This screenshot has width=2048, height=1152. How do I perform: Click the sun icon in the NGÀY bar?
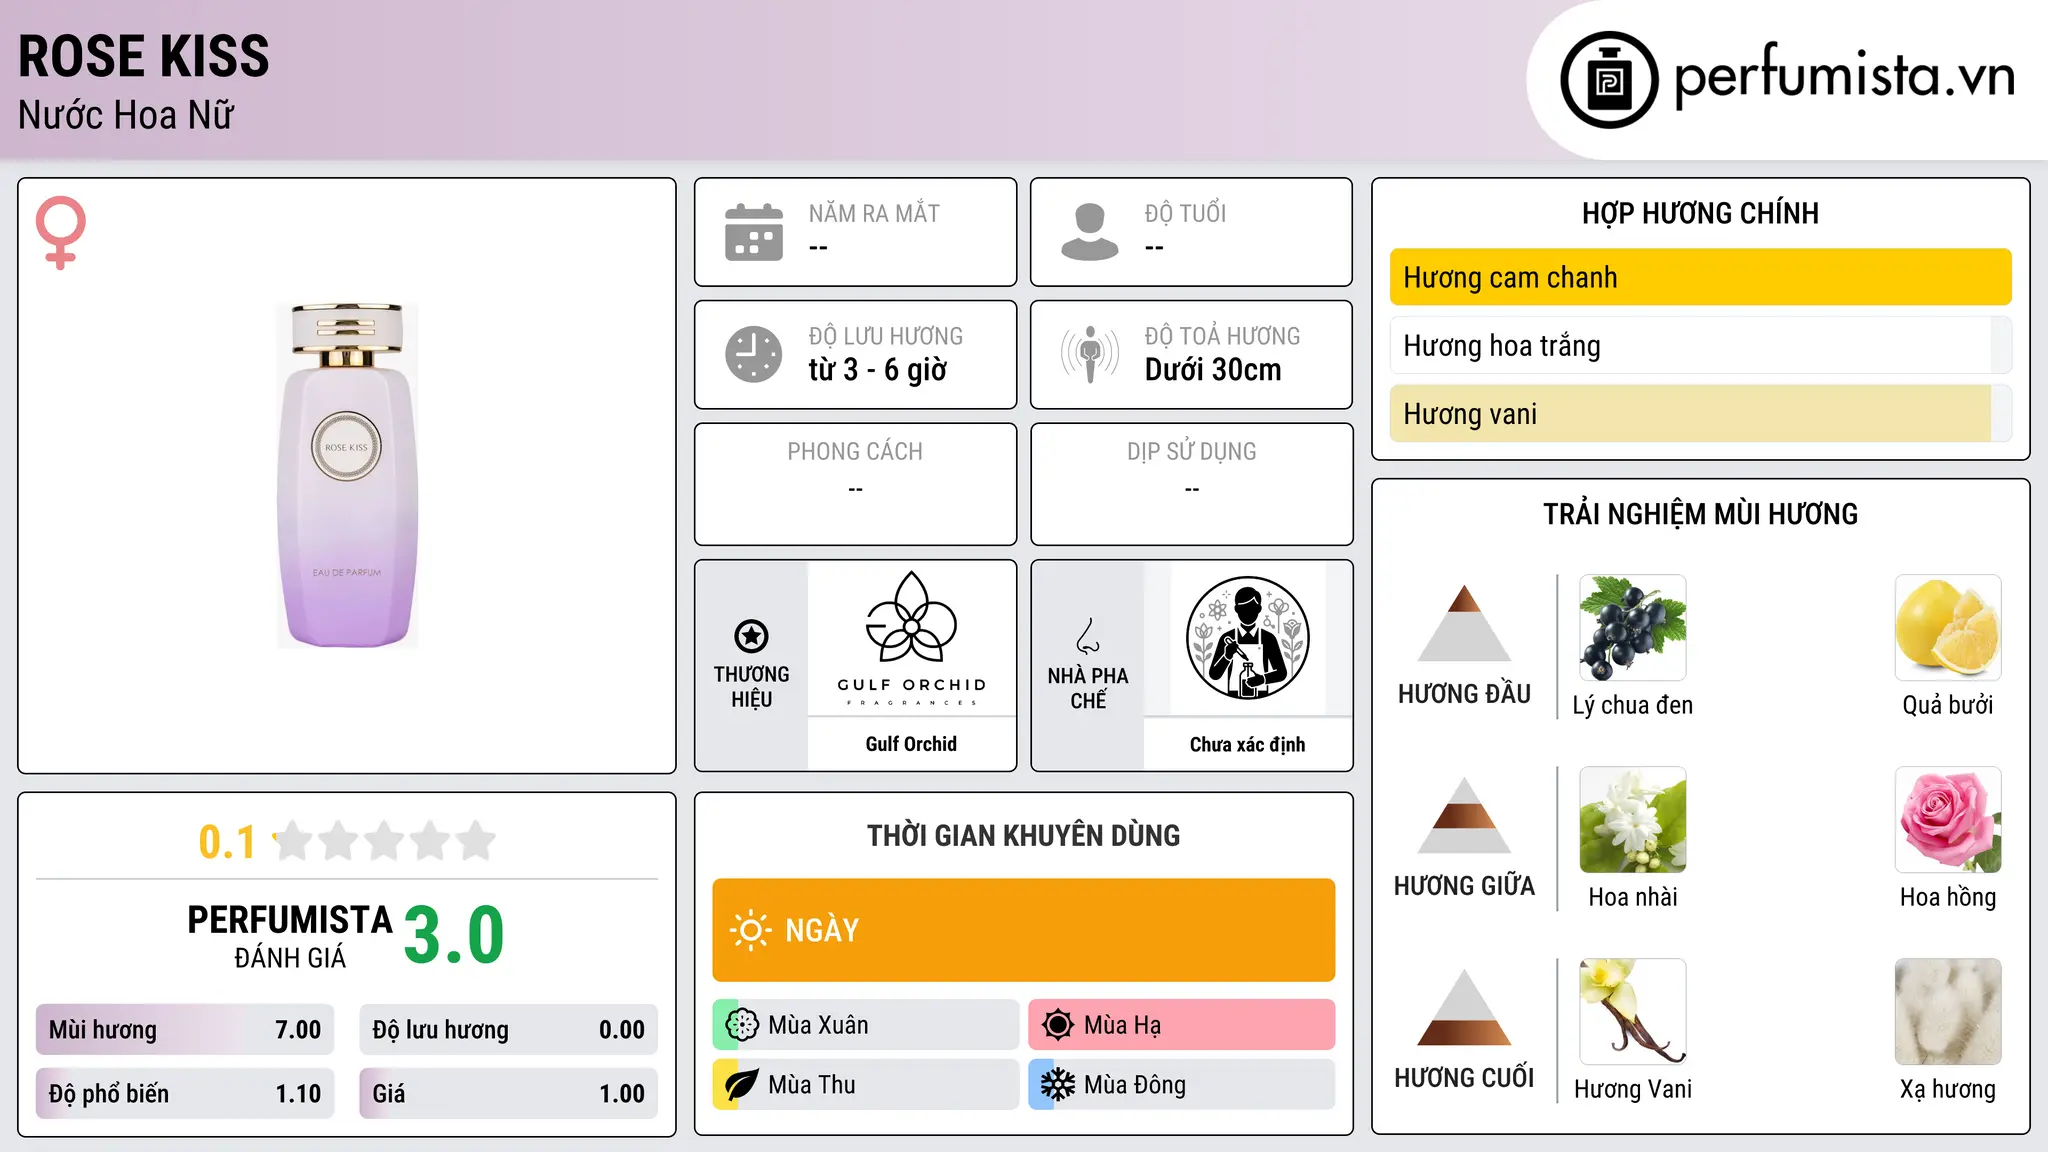coord(751,930)
